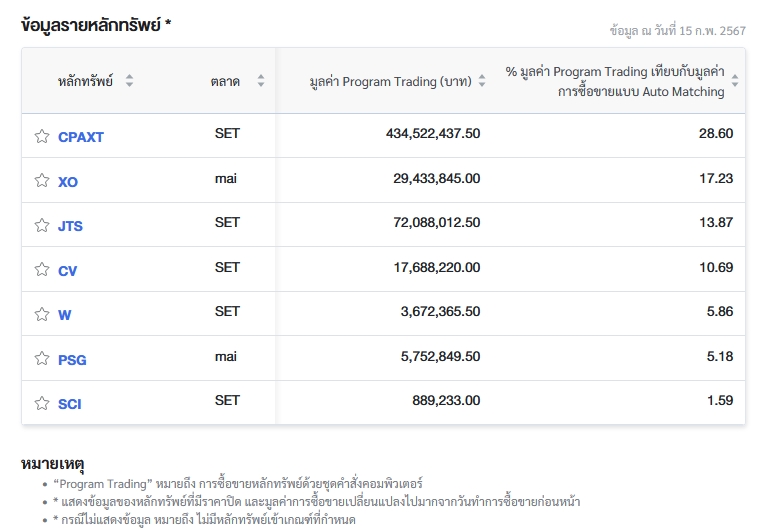Star the XO security as favorite

point(42,181)
